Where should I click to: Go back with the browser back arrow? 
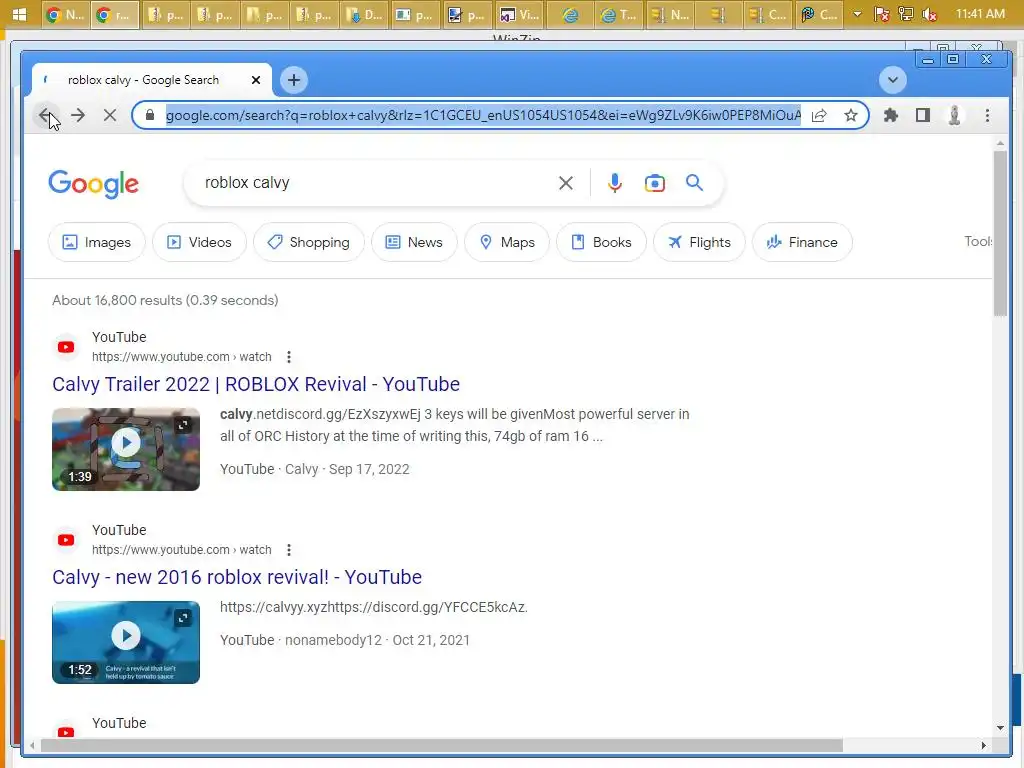click(x=44, y=116)
